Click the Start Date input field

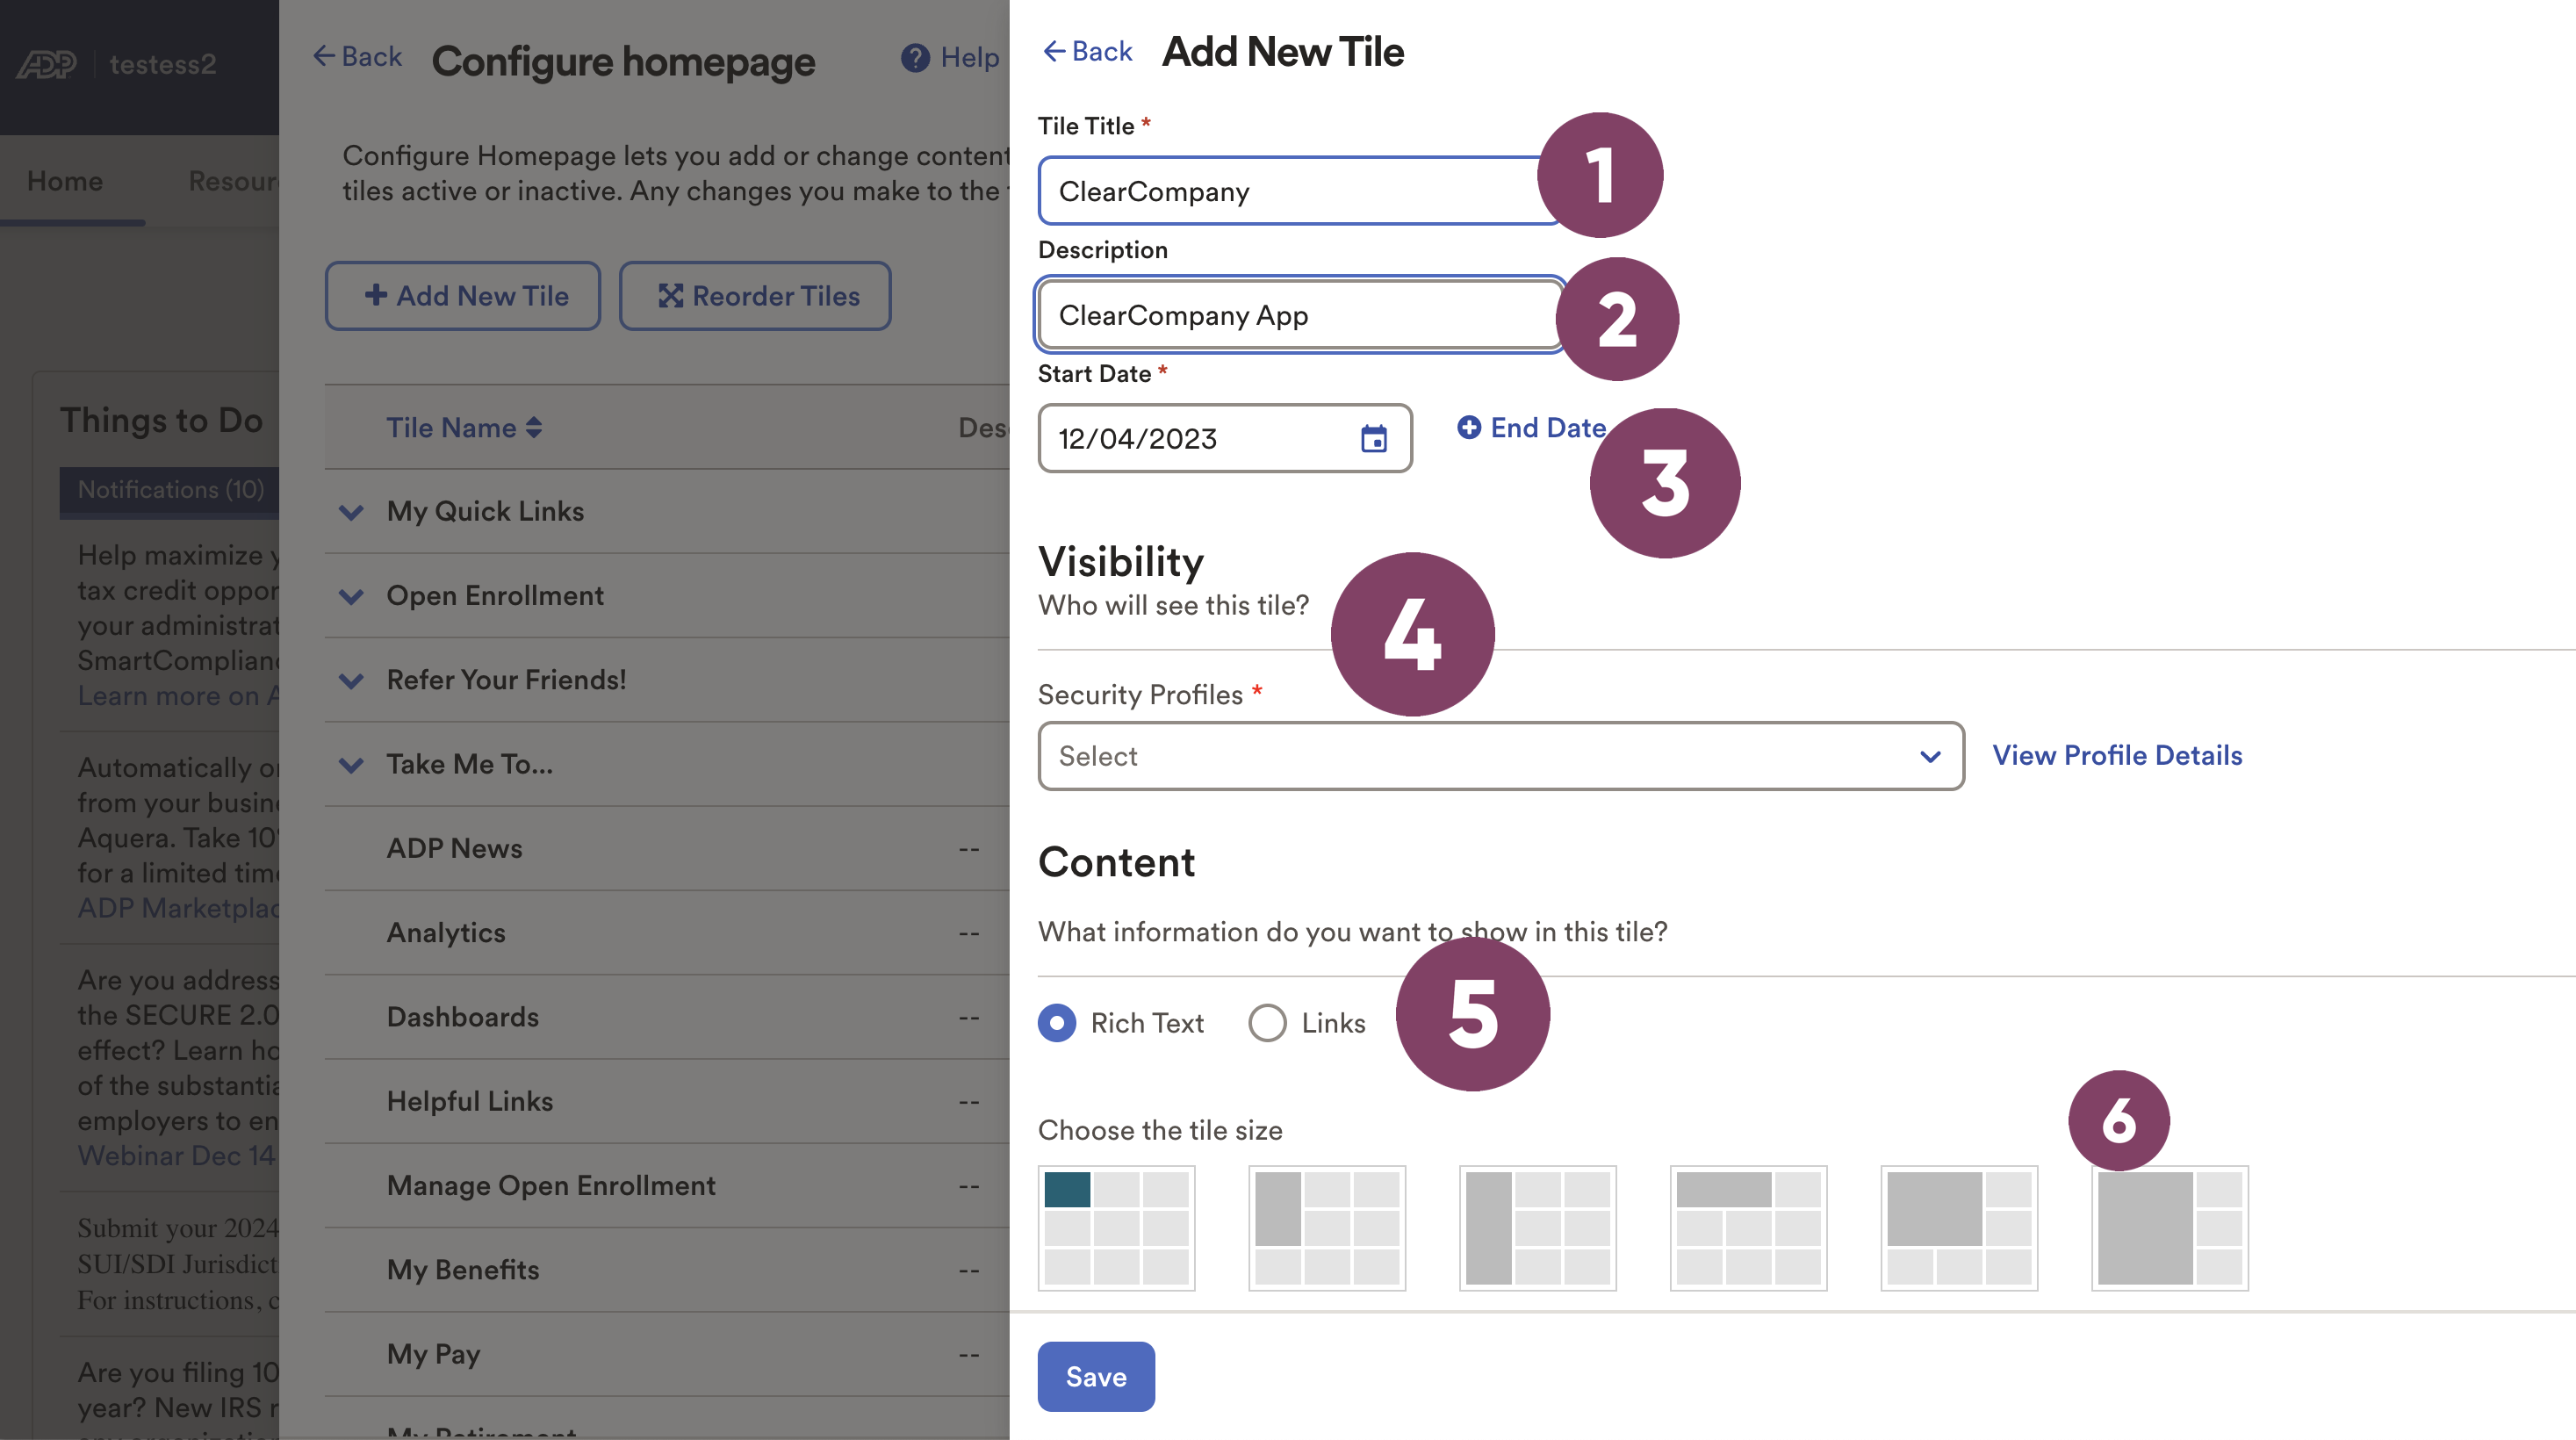click(1224, 438)
